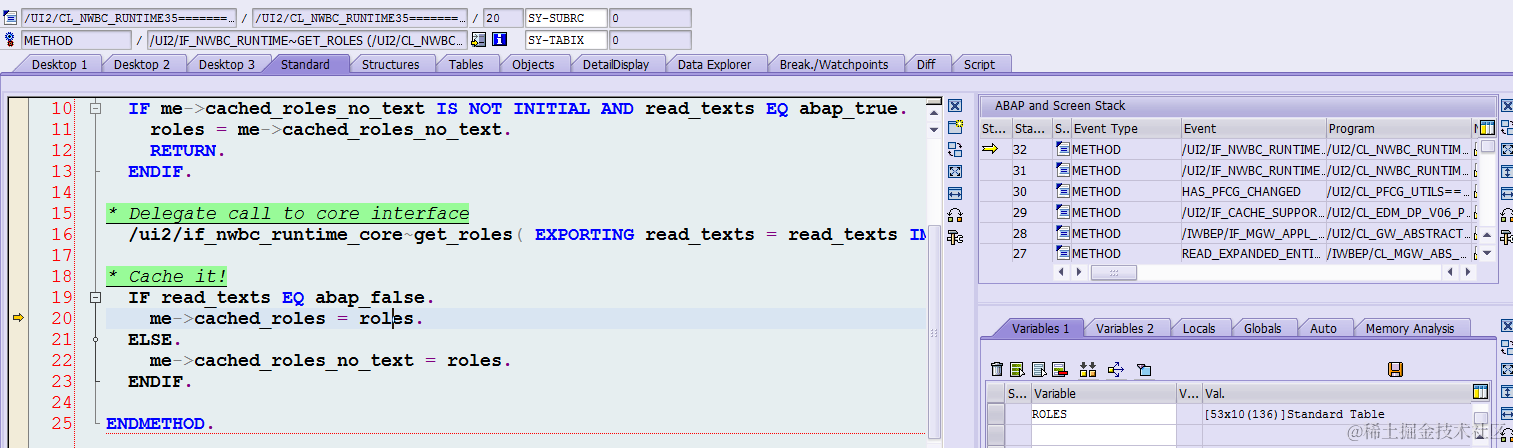Open the Script tab
The width and height of the screenshot is (1513, 448).
pyautogui.click(x=979, y=64)
